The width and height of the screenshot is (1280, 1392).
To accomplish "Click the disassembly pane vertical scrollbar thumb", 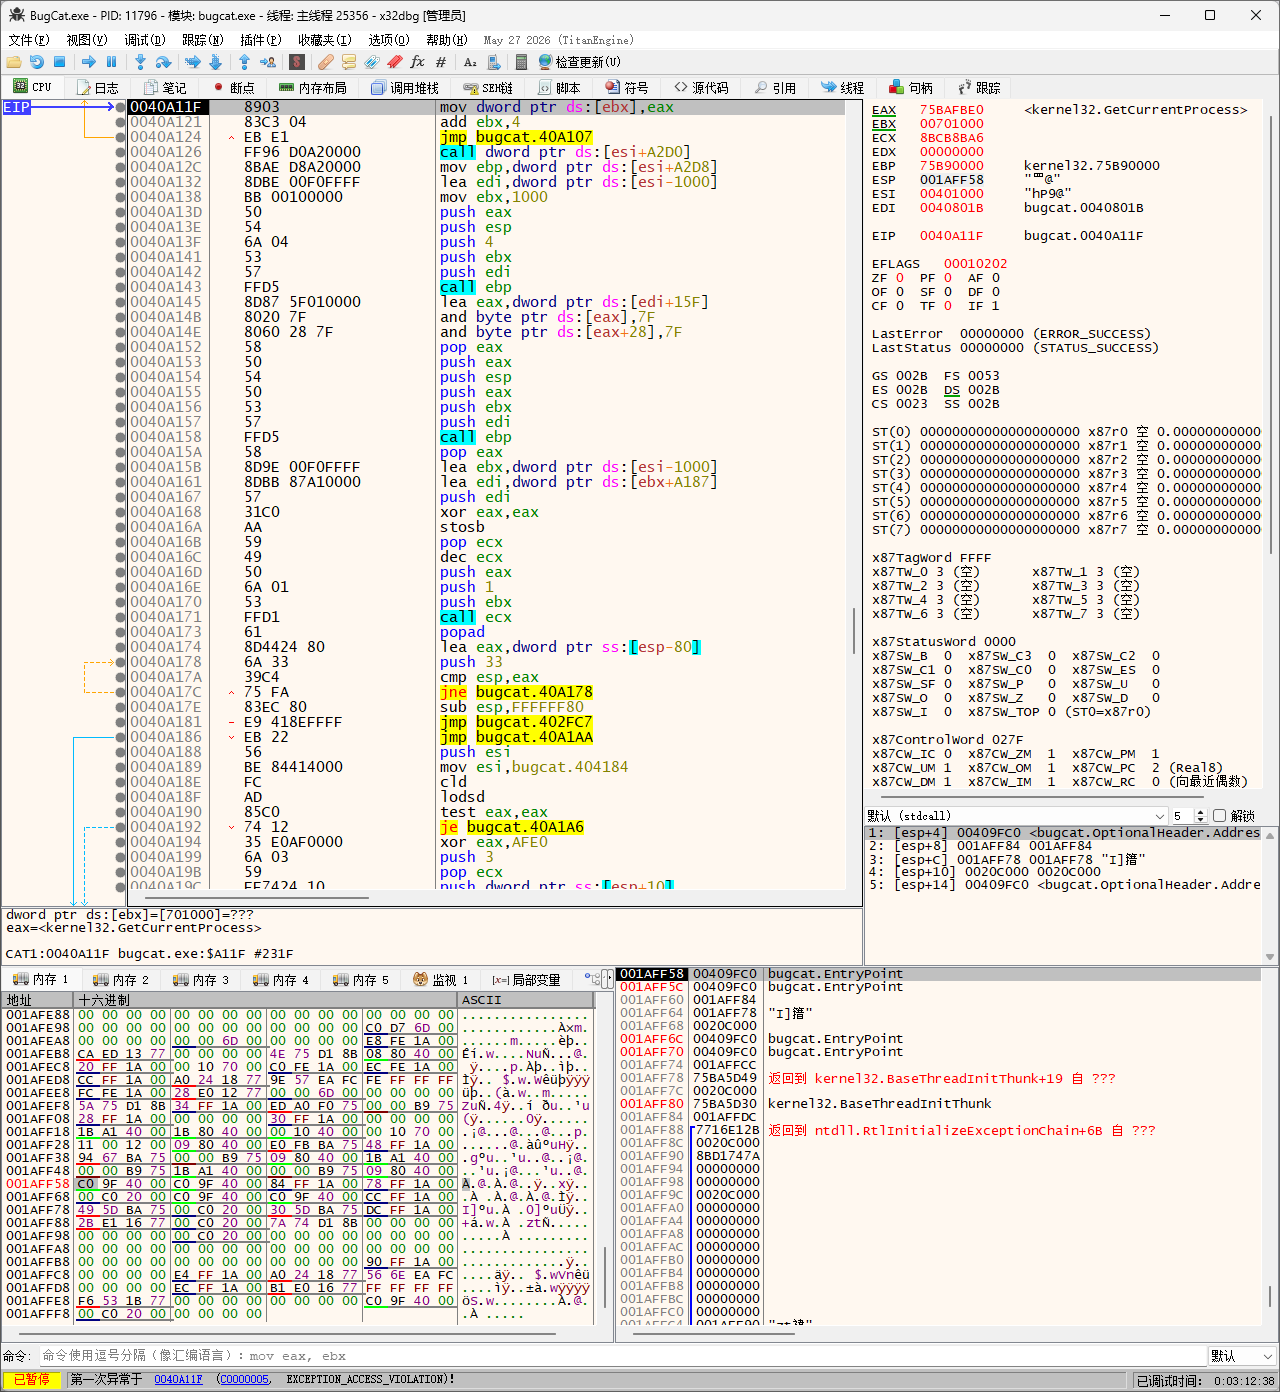I will tap(853, 630).
